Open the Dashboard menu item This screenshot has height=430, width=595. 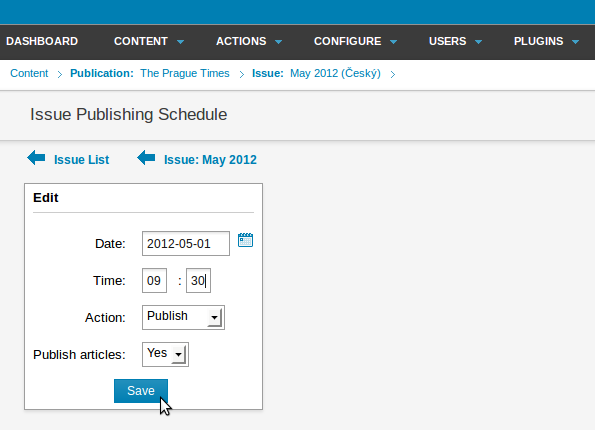[x=42, y=41]
